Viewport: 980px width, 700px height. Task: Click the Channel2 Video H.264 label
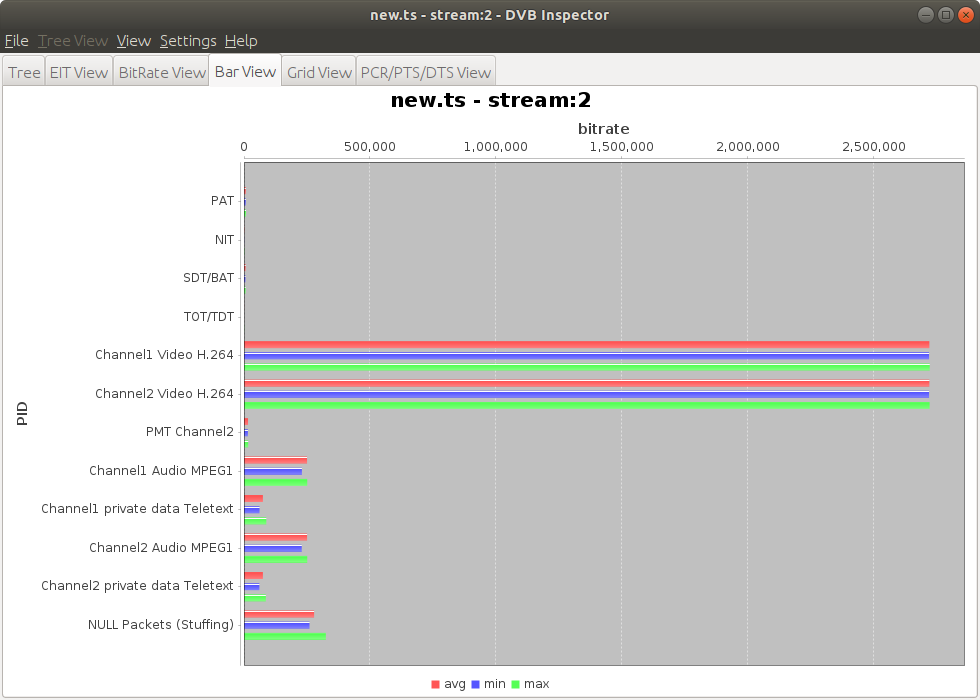[164, 394]
